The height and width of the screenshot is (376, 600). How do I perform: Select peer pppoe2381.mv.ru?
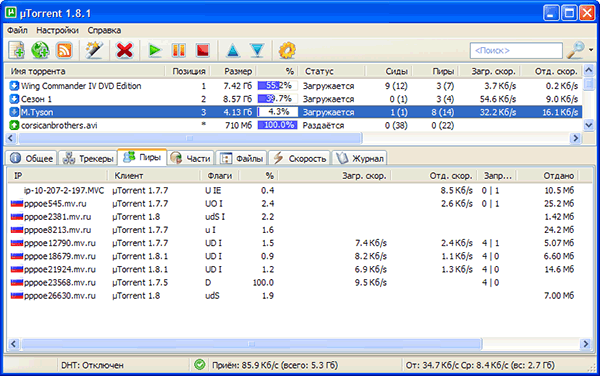[293, 217]
